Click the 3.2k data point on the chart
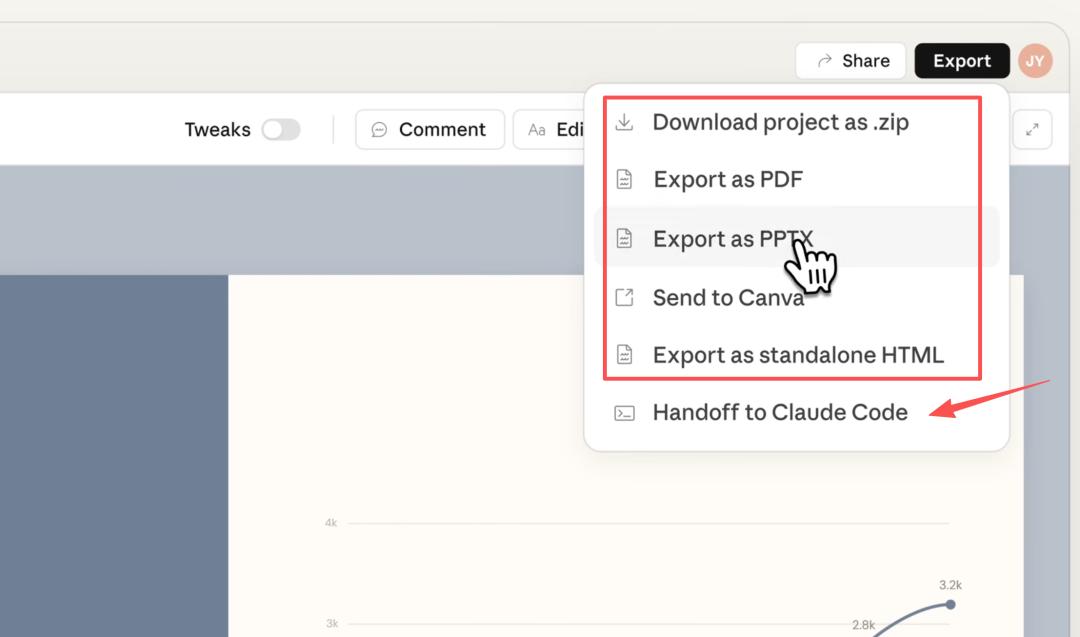 (x=950, y=604)
